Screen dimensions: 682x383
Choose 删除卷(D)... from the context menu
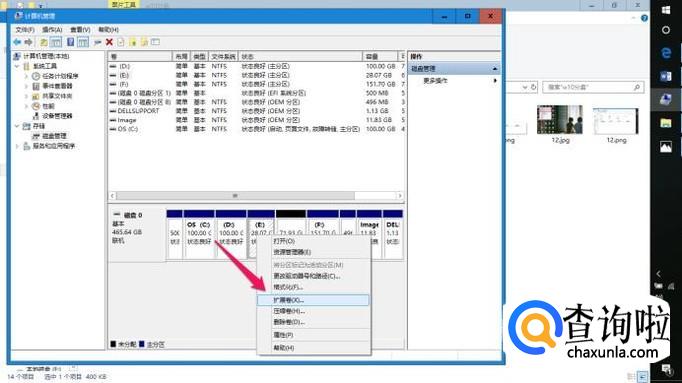[x=313, y=322]
